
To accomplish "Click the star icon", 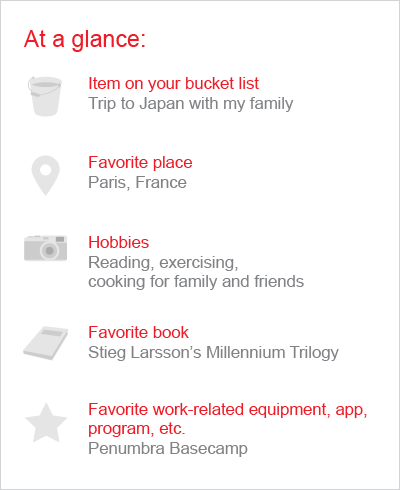I will (x=46, y=423).
